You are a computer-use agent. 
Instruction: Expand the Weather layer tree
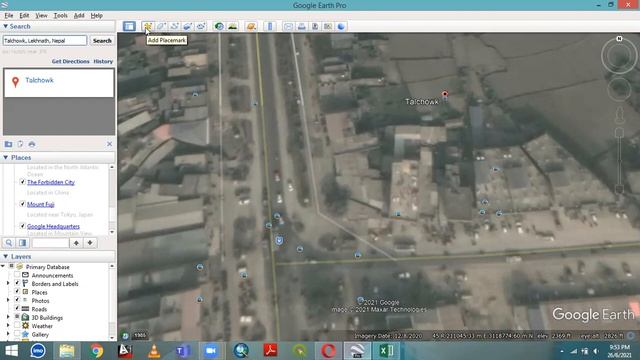[8, 326]
